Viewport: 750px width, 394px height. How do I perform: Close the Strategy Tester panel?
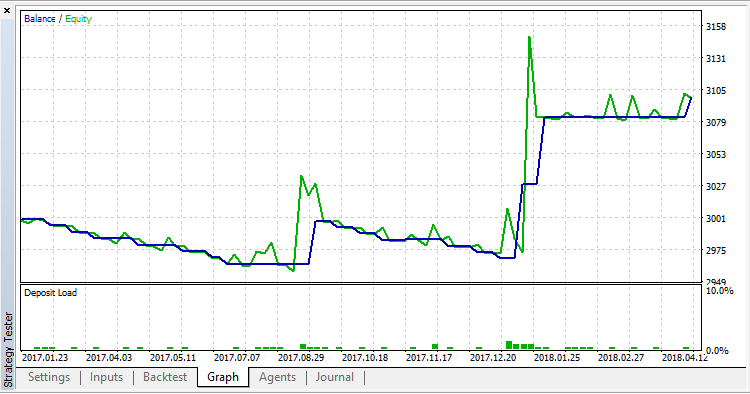pyautogui.click(x=7, y=10)
